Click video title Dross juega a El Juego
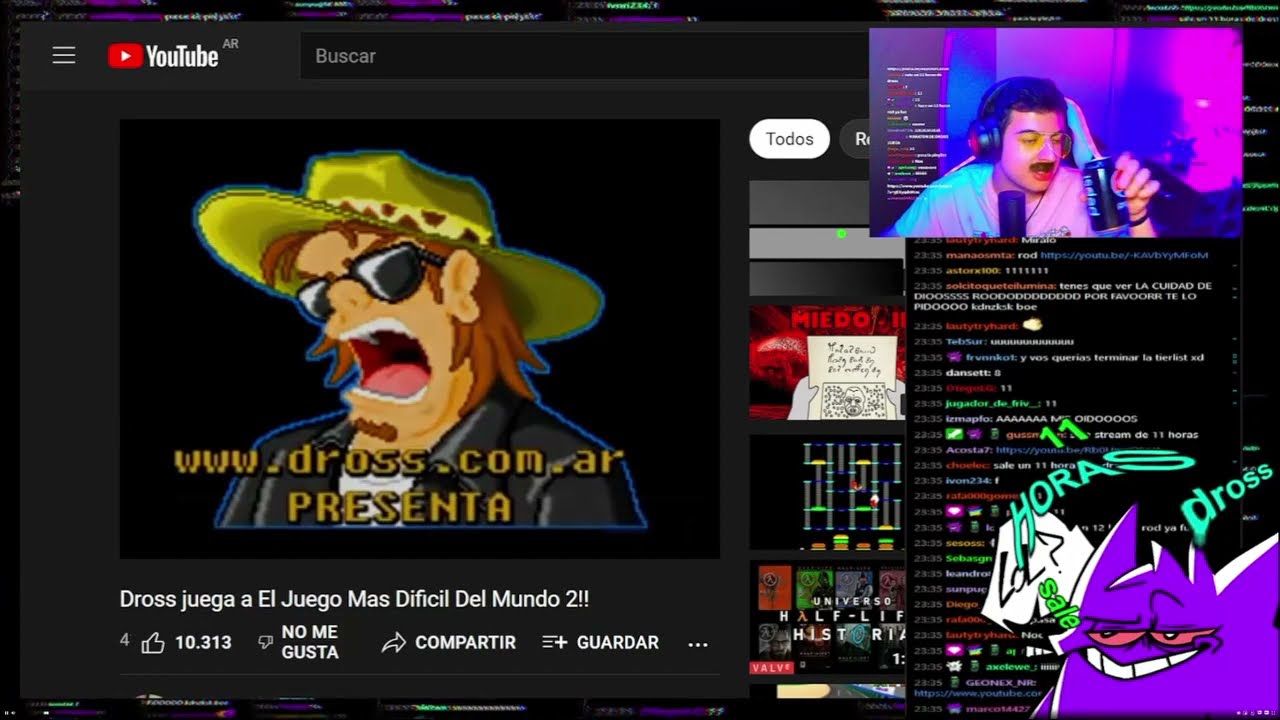 point(354,599)
